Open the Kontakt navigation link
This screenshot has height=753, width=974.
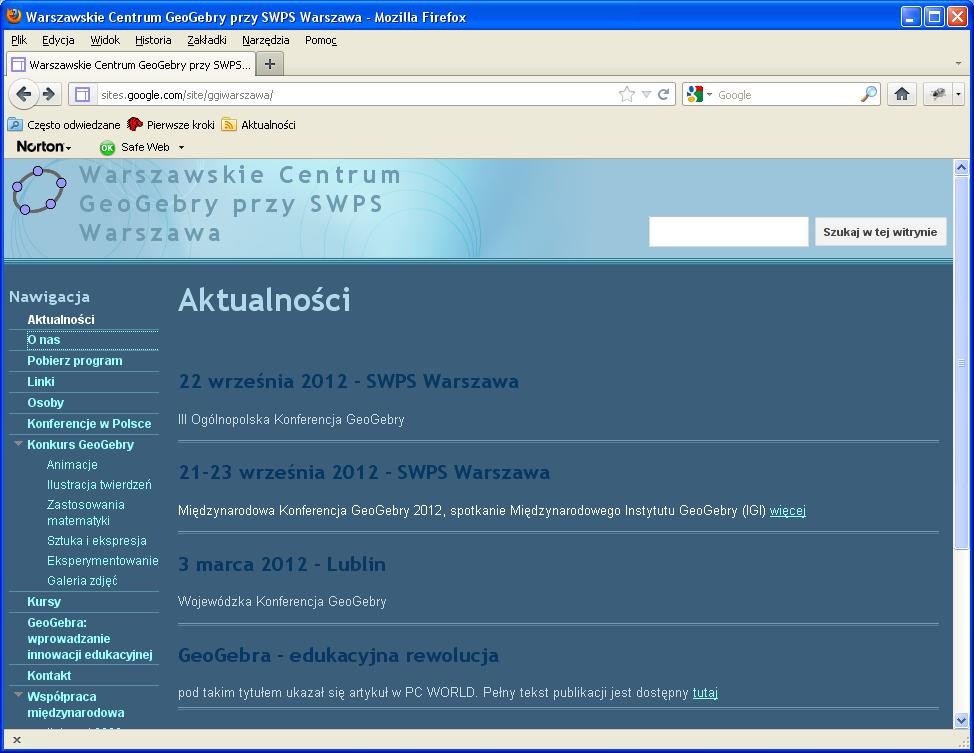[49, 675]
